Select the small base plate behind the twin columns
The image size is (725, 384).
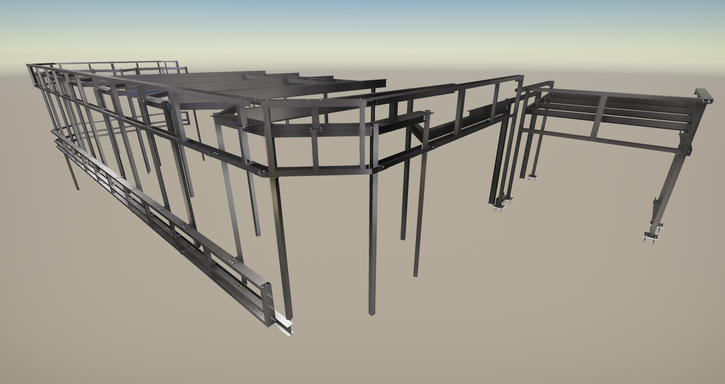point(532,177)
